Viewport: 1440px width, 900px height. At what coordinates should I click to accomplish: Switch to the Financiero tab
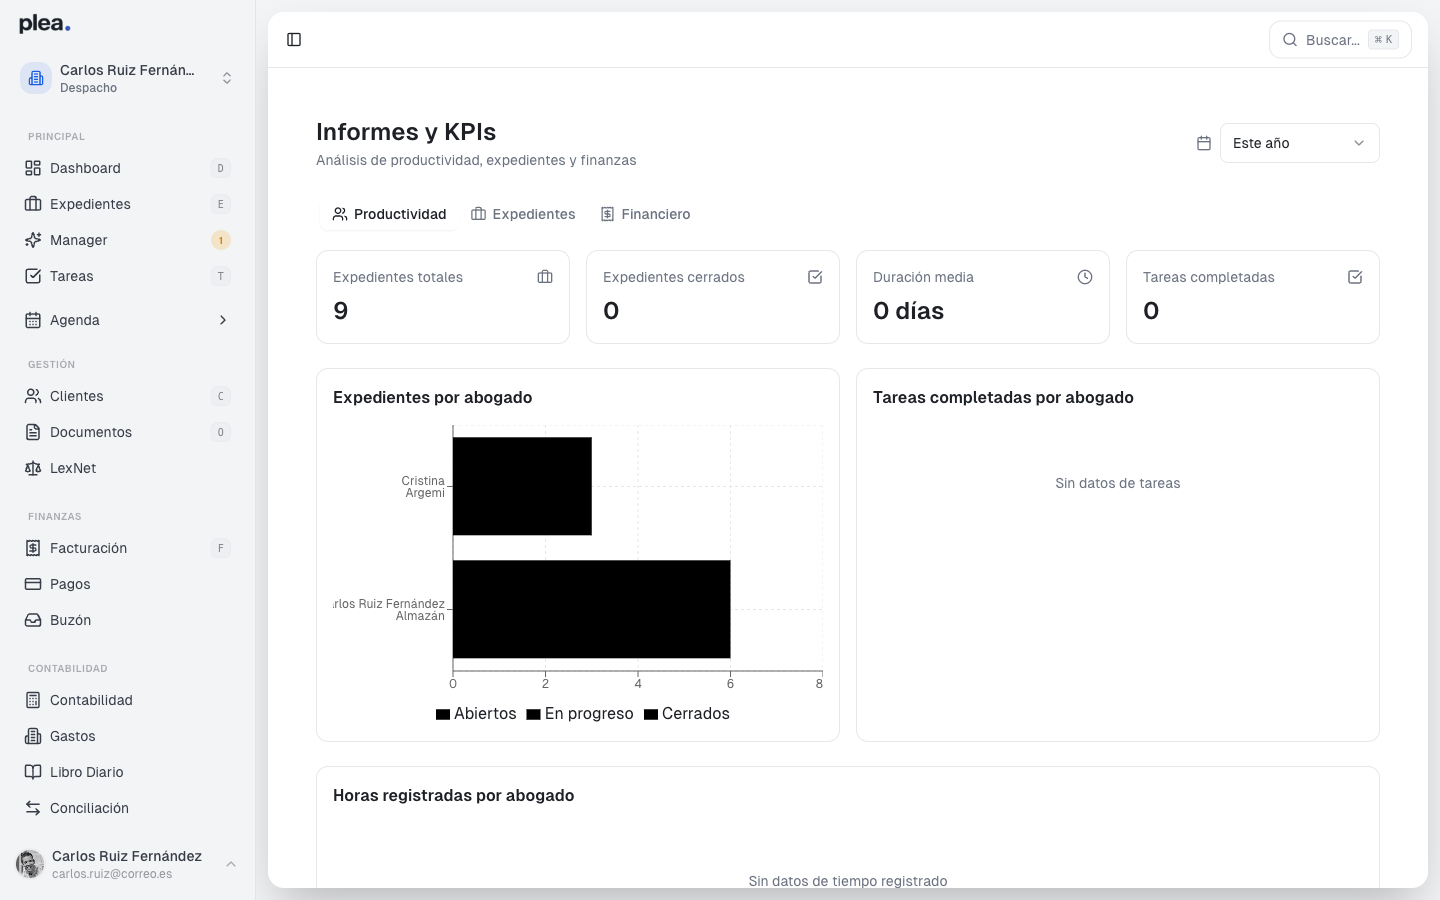point(645,214)
